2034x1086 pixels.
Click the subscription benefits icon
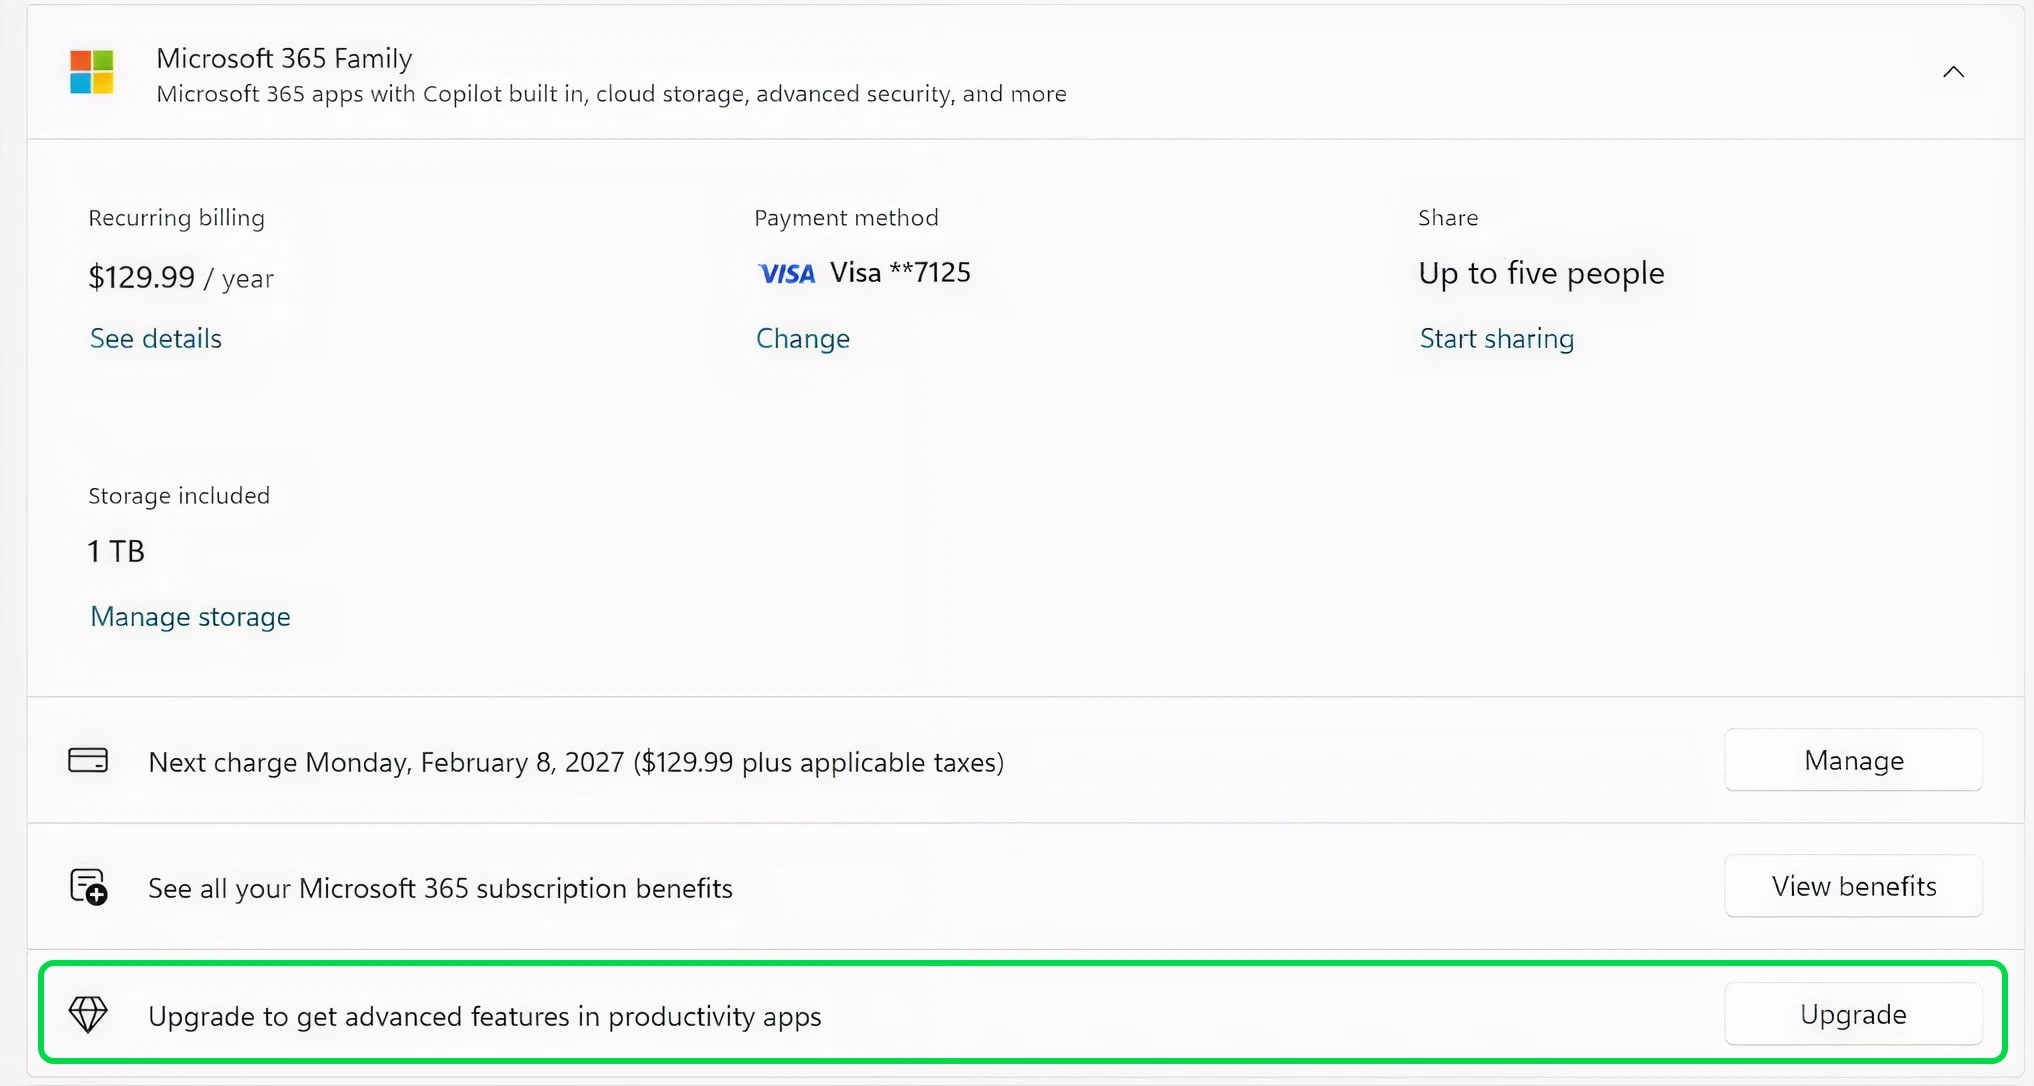[89, 887]
